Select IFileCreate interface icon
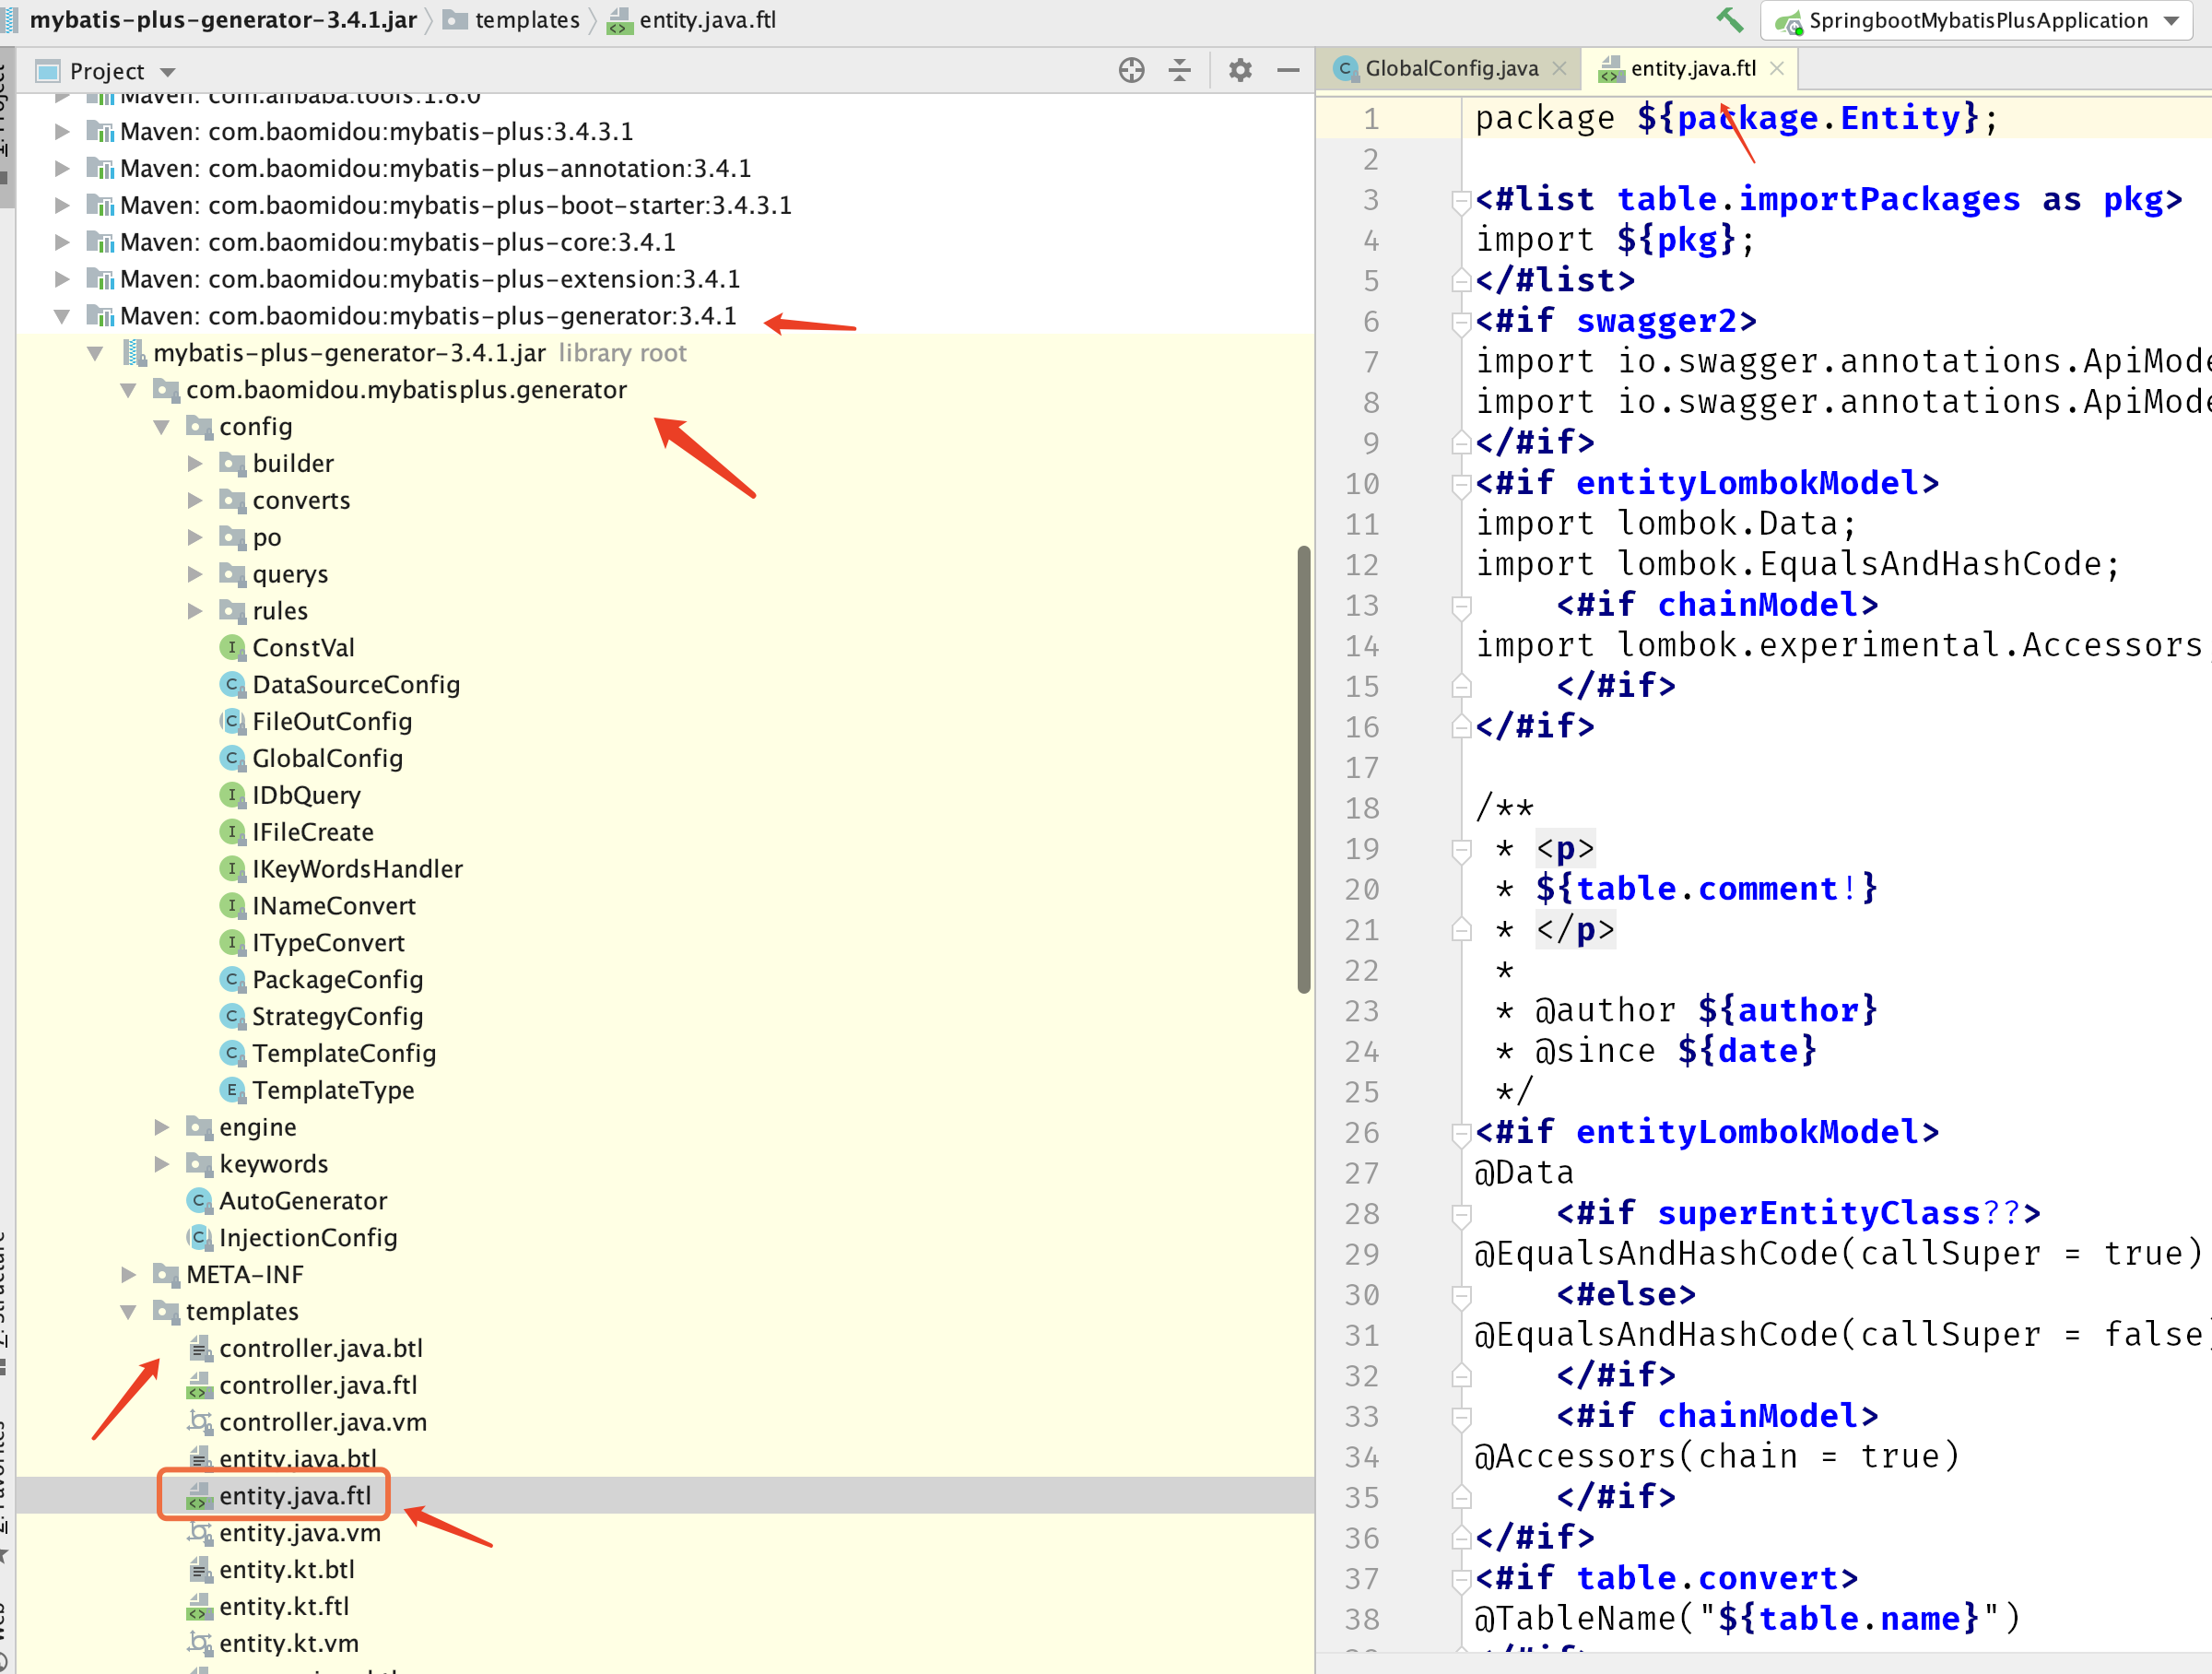Viewport: 2212px width, 1674px height. pos(232,832)
